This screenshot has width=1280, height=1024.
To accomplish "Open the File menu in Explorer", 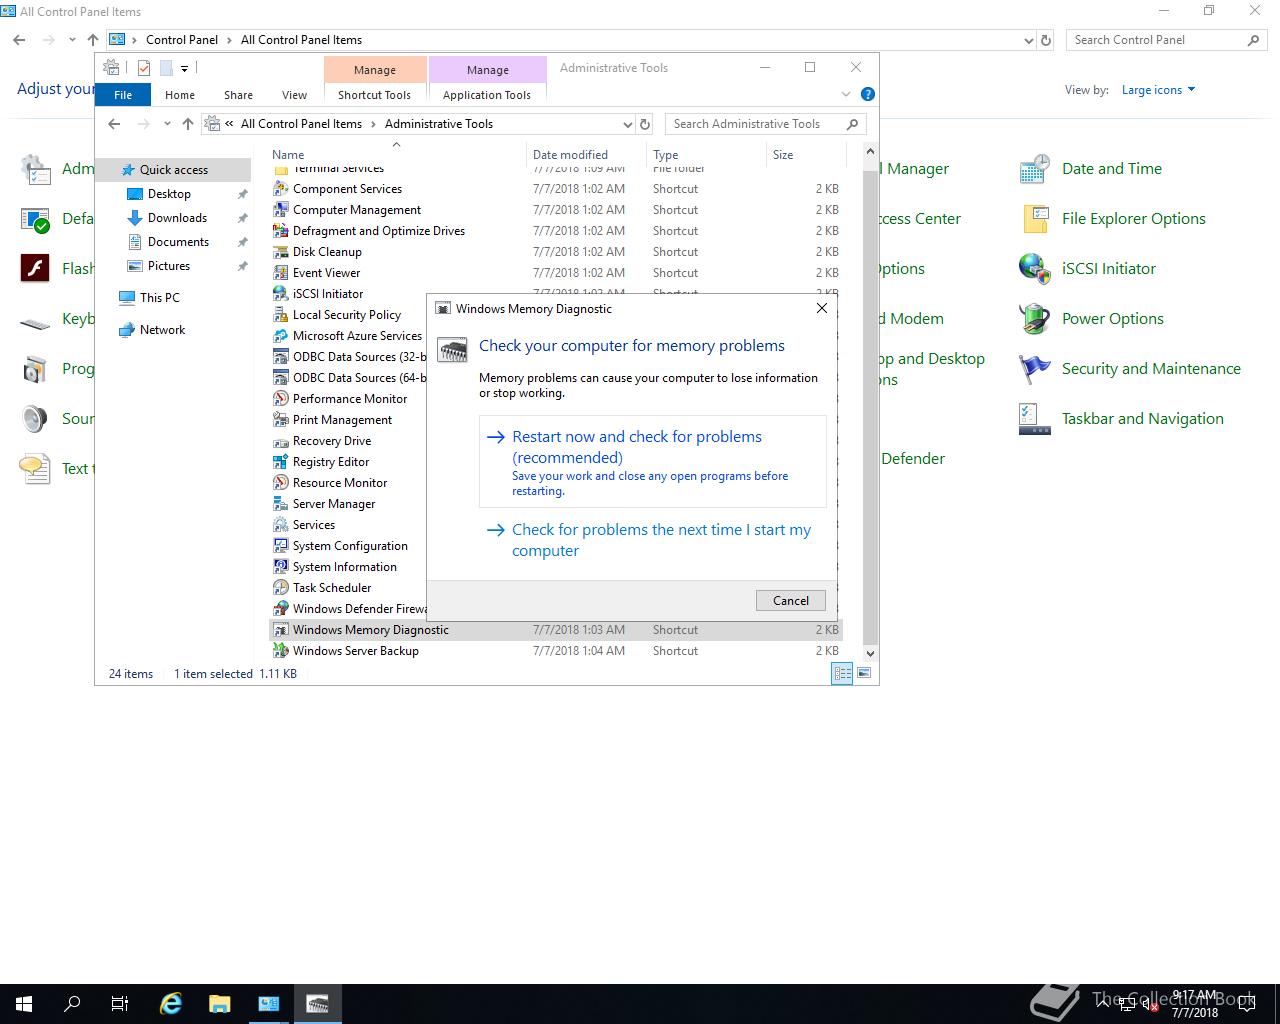I will coord(123,95).
